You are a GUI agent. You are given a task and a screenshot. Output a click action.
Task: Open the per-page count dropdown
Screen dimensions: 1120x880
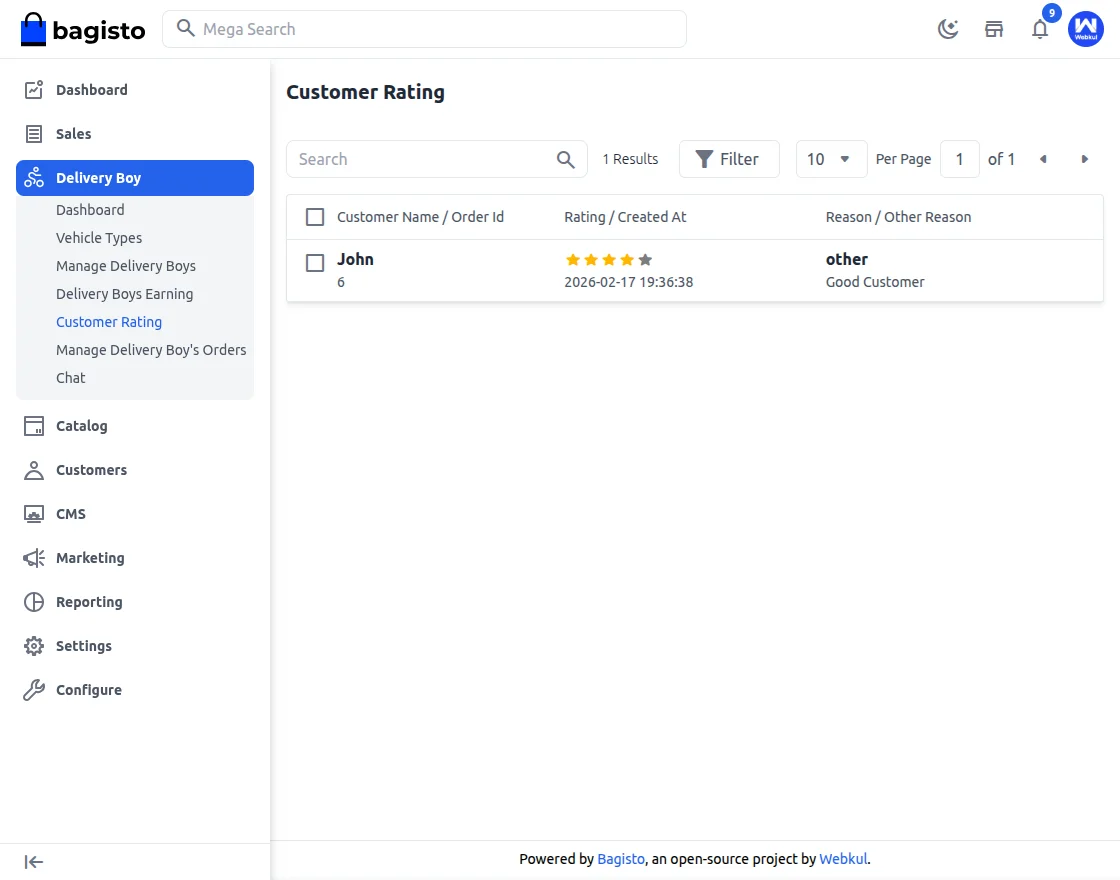click(831, 159)
